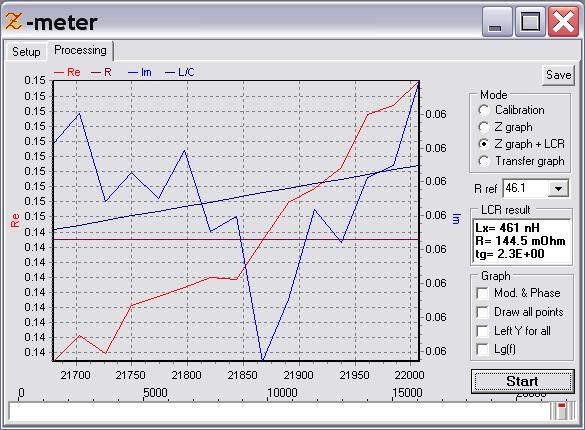Screen dimensions: 585x430
Task: Close the Z-meter window
Action: (563, 23)
